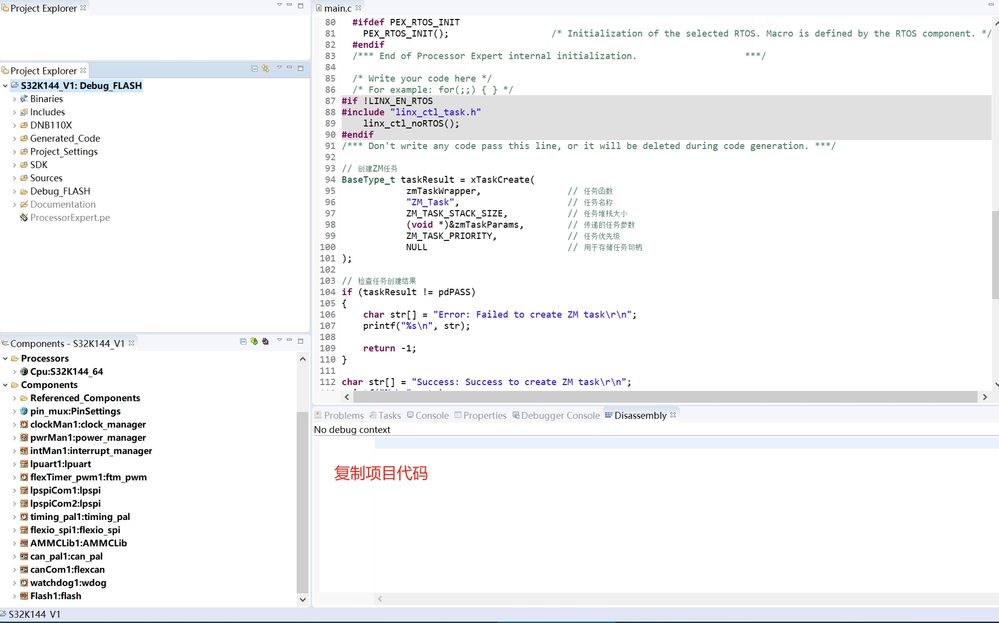Viewport: 999px width, 623px height.
Task: Click the up arrow of Components scrollbar
Action: coord(303,360)
